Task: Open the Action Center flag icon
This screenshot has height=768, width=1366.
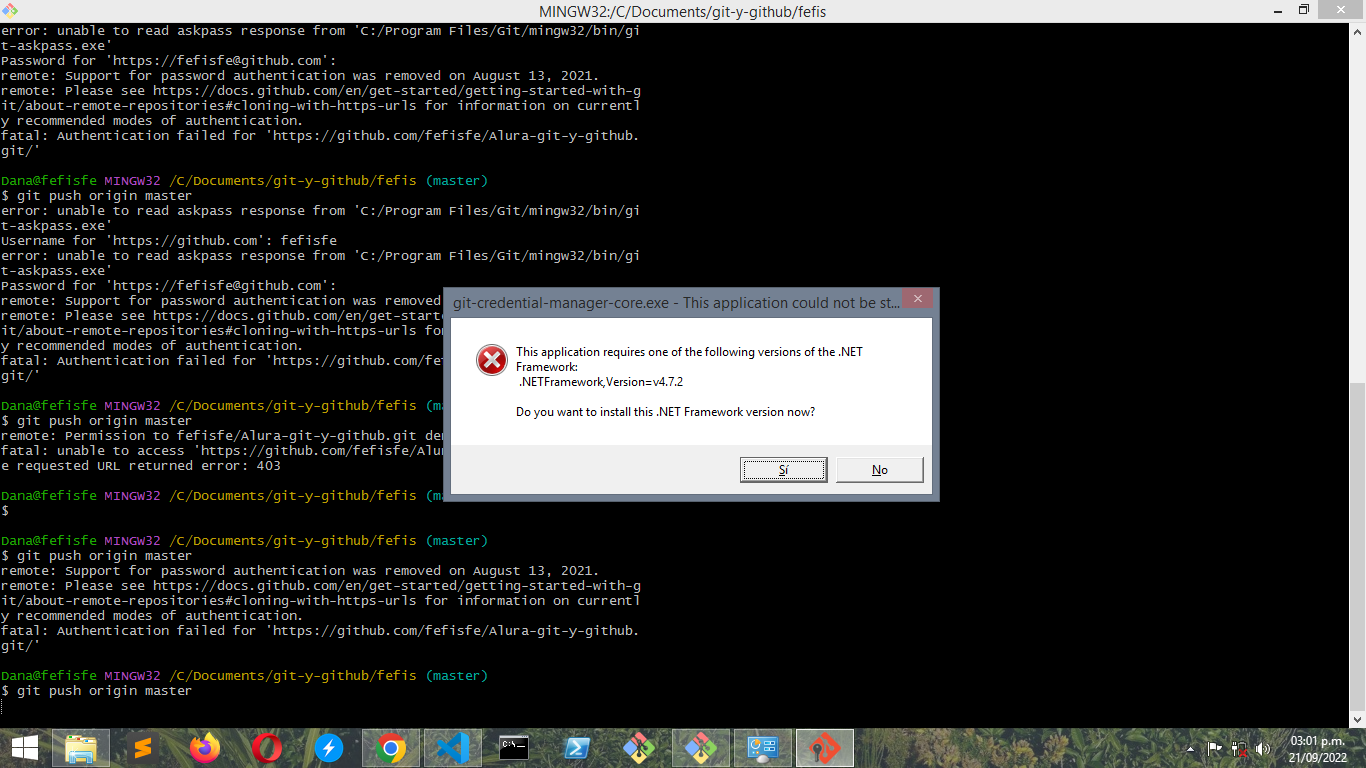Action: [1215, 748]
